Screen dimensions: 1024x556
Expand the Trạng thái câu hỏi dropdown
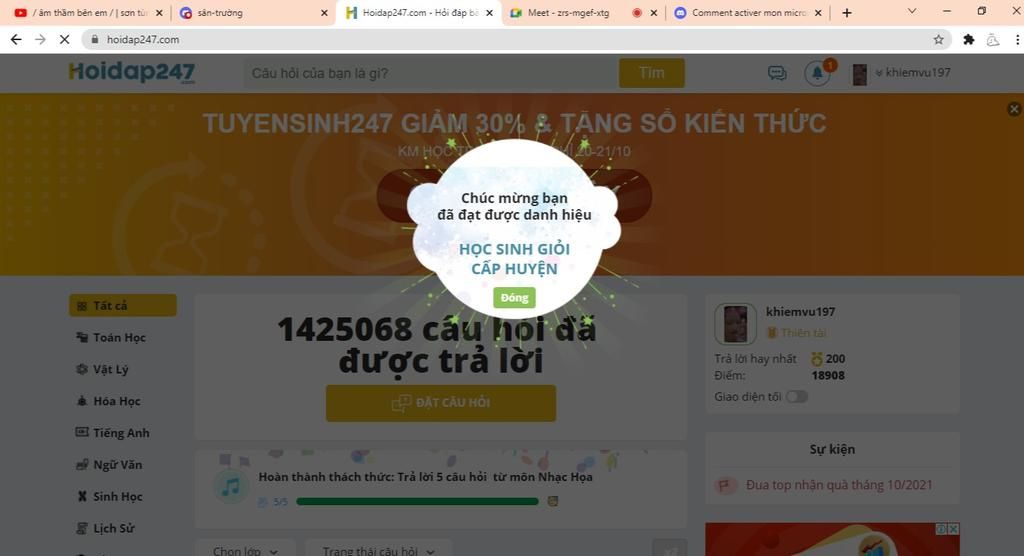(379, 550)
